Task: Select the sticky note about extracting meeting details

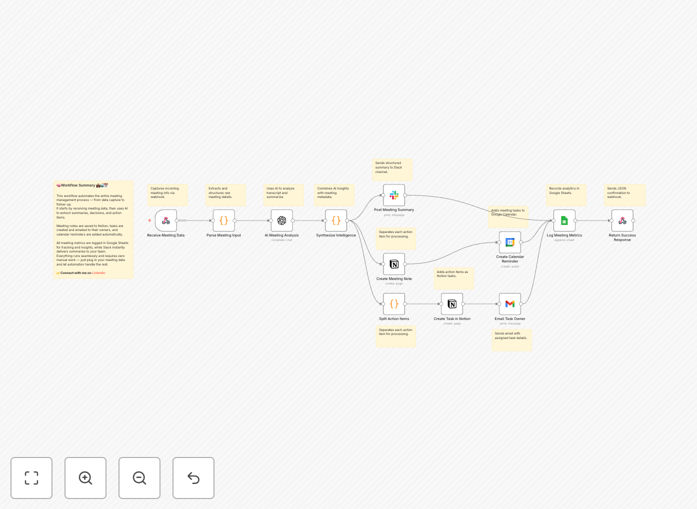Action: [225, 195]
